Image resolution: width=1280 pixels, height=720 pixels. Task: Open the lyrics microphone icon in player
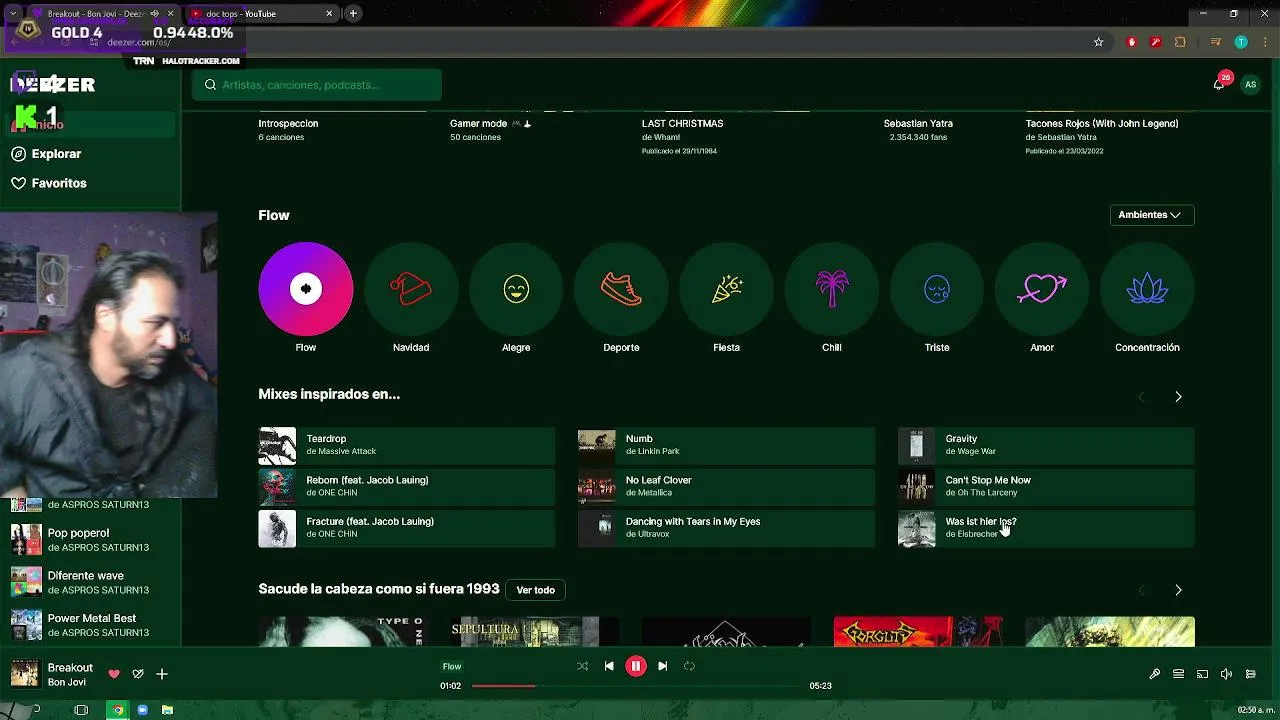pos(1154,674)
